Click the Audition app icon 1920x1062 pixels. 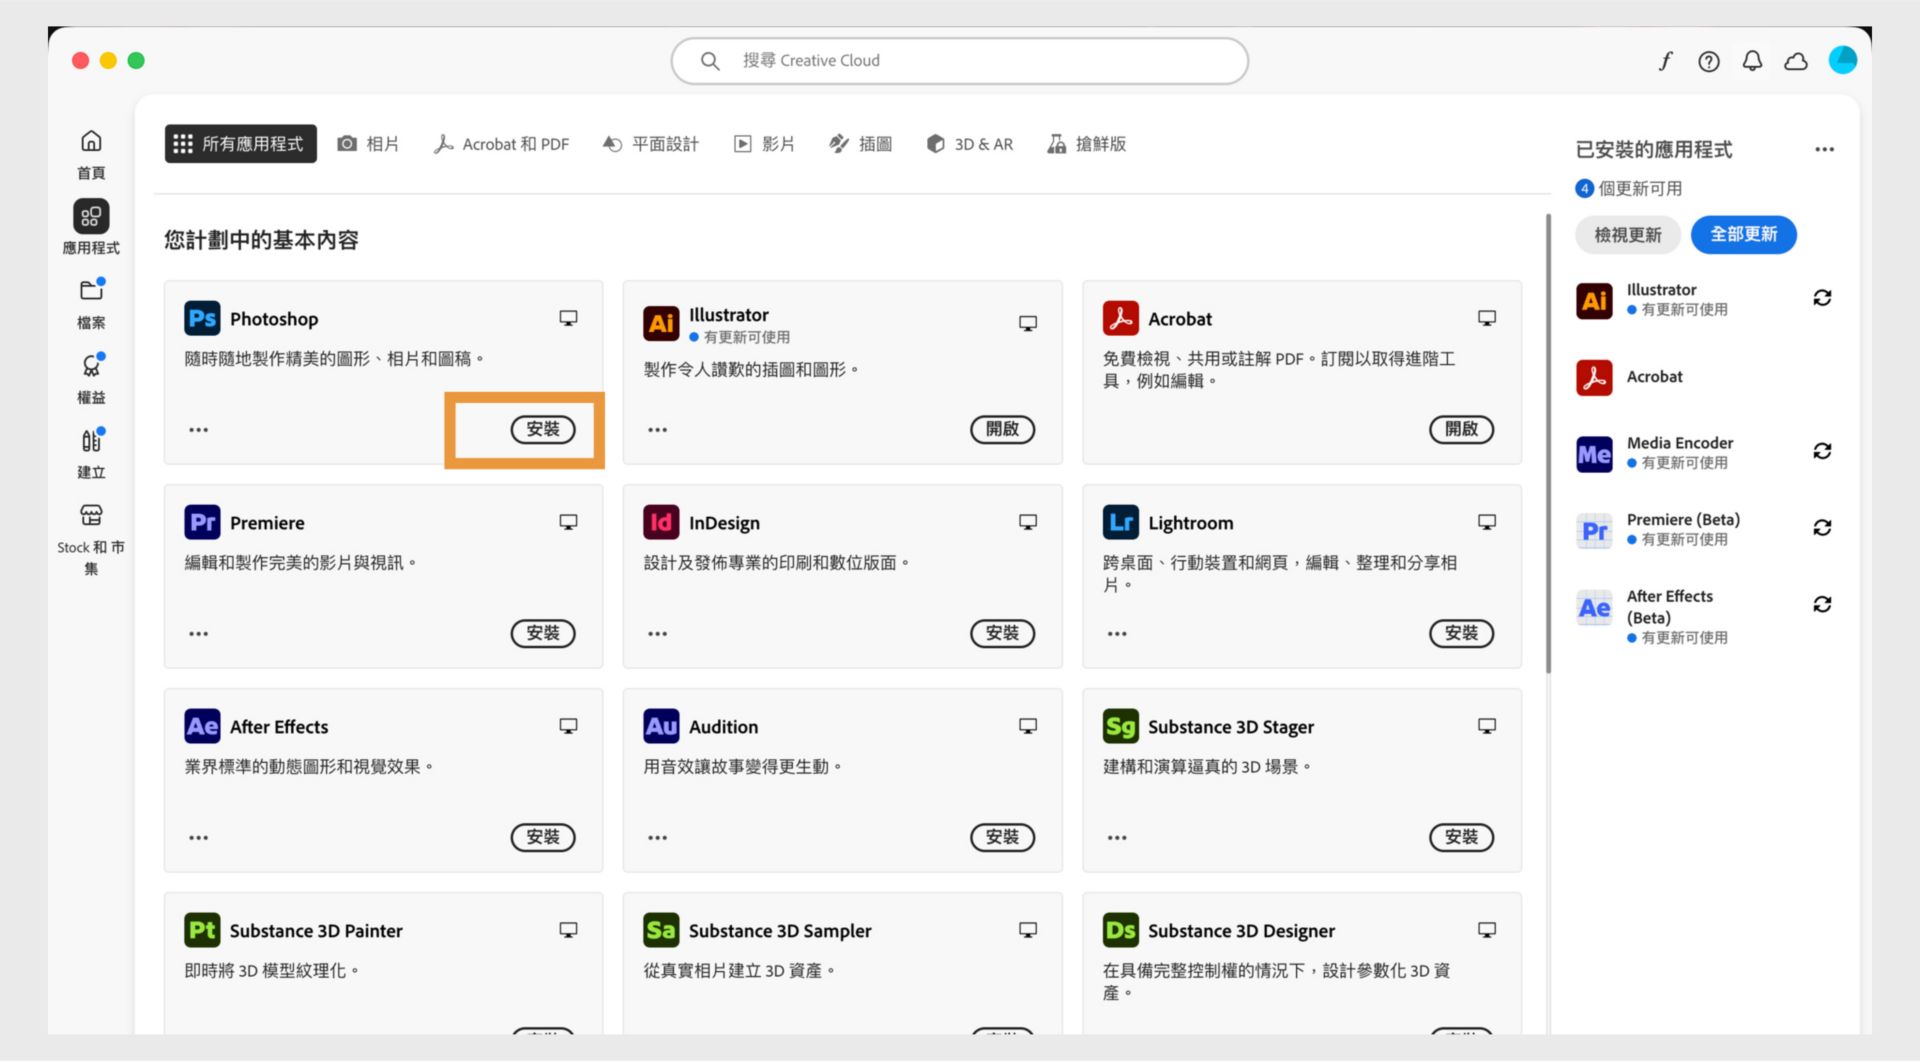[x=661, y=726]
